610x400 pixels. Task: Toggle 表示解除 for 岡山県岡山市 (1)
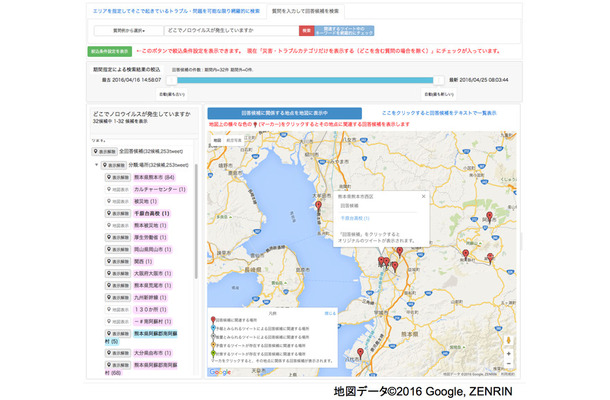(x=118, y=249)
